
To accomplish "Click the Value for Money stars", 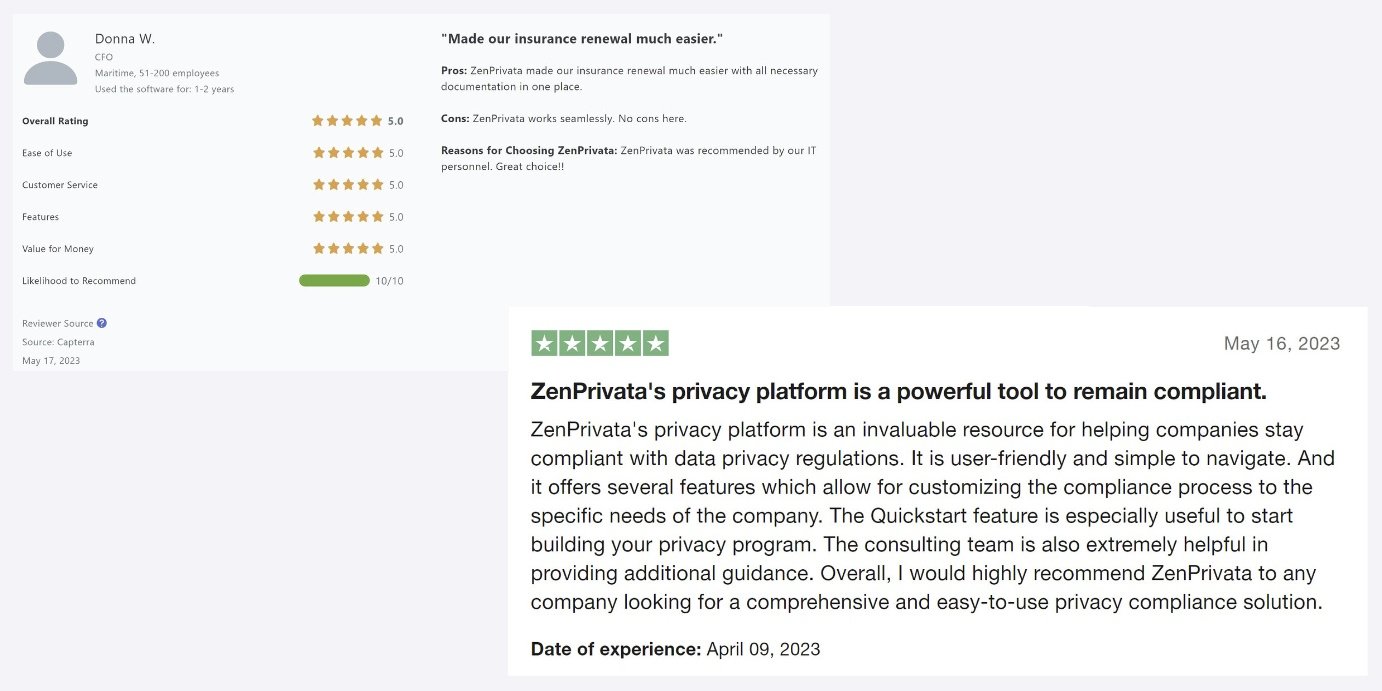I will tap(348, 249).
